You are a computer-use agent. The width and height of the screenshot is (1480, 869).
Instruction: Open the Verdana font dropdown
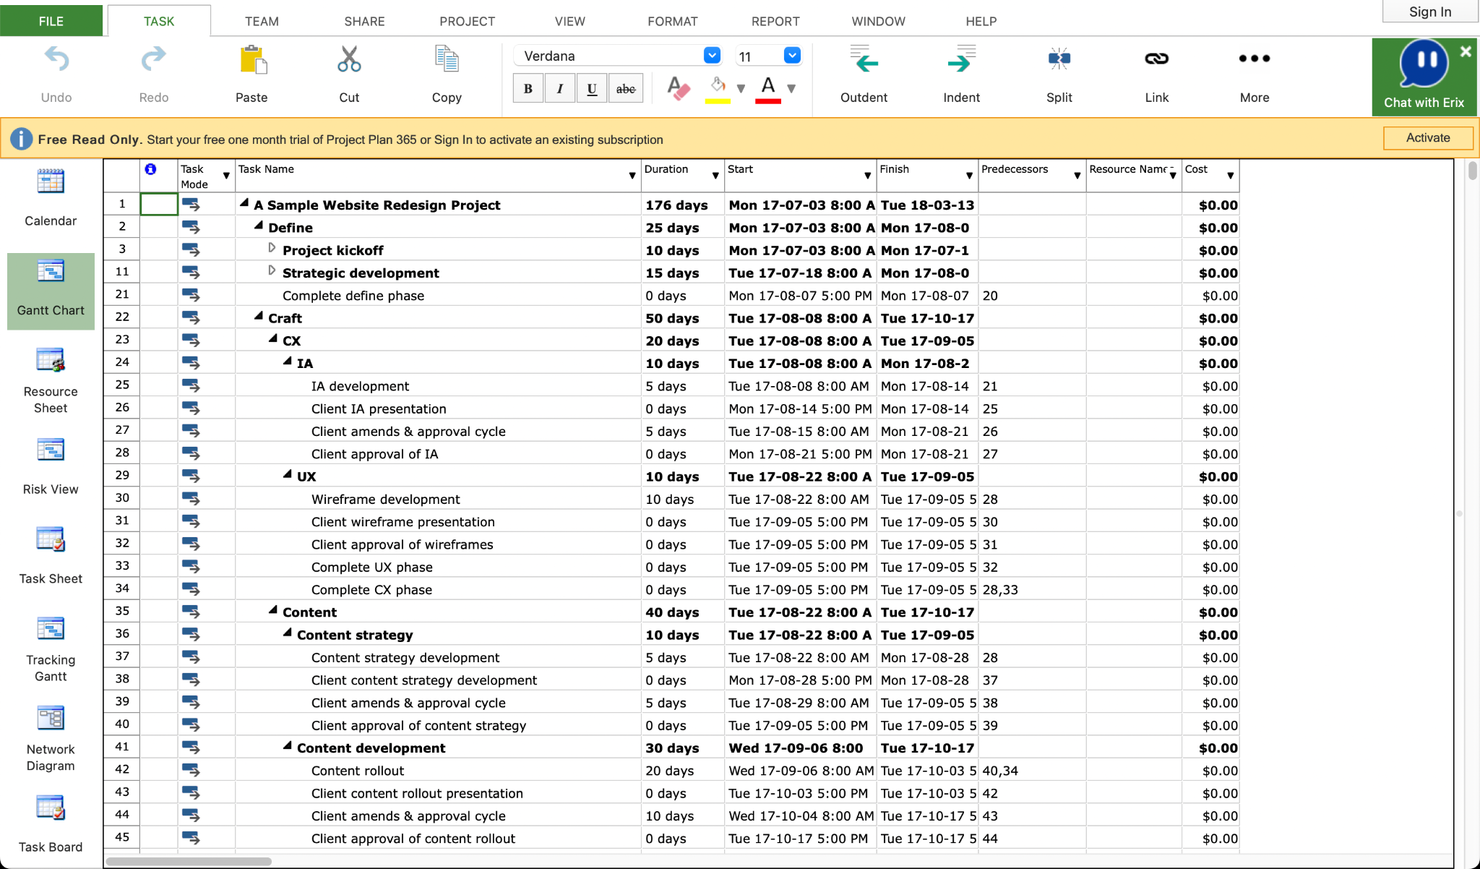click(711, 56)
